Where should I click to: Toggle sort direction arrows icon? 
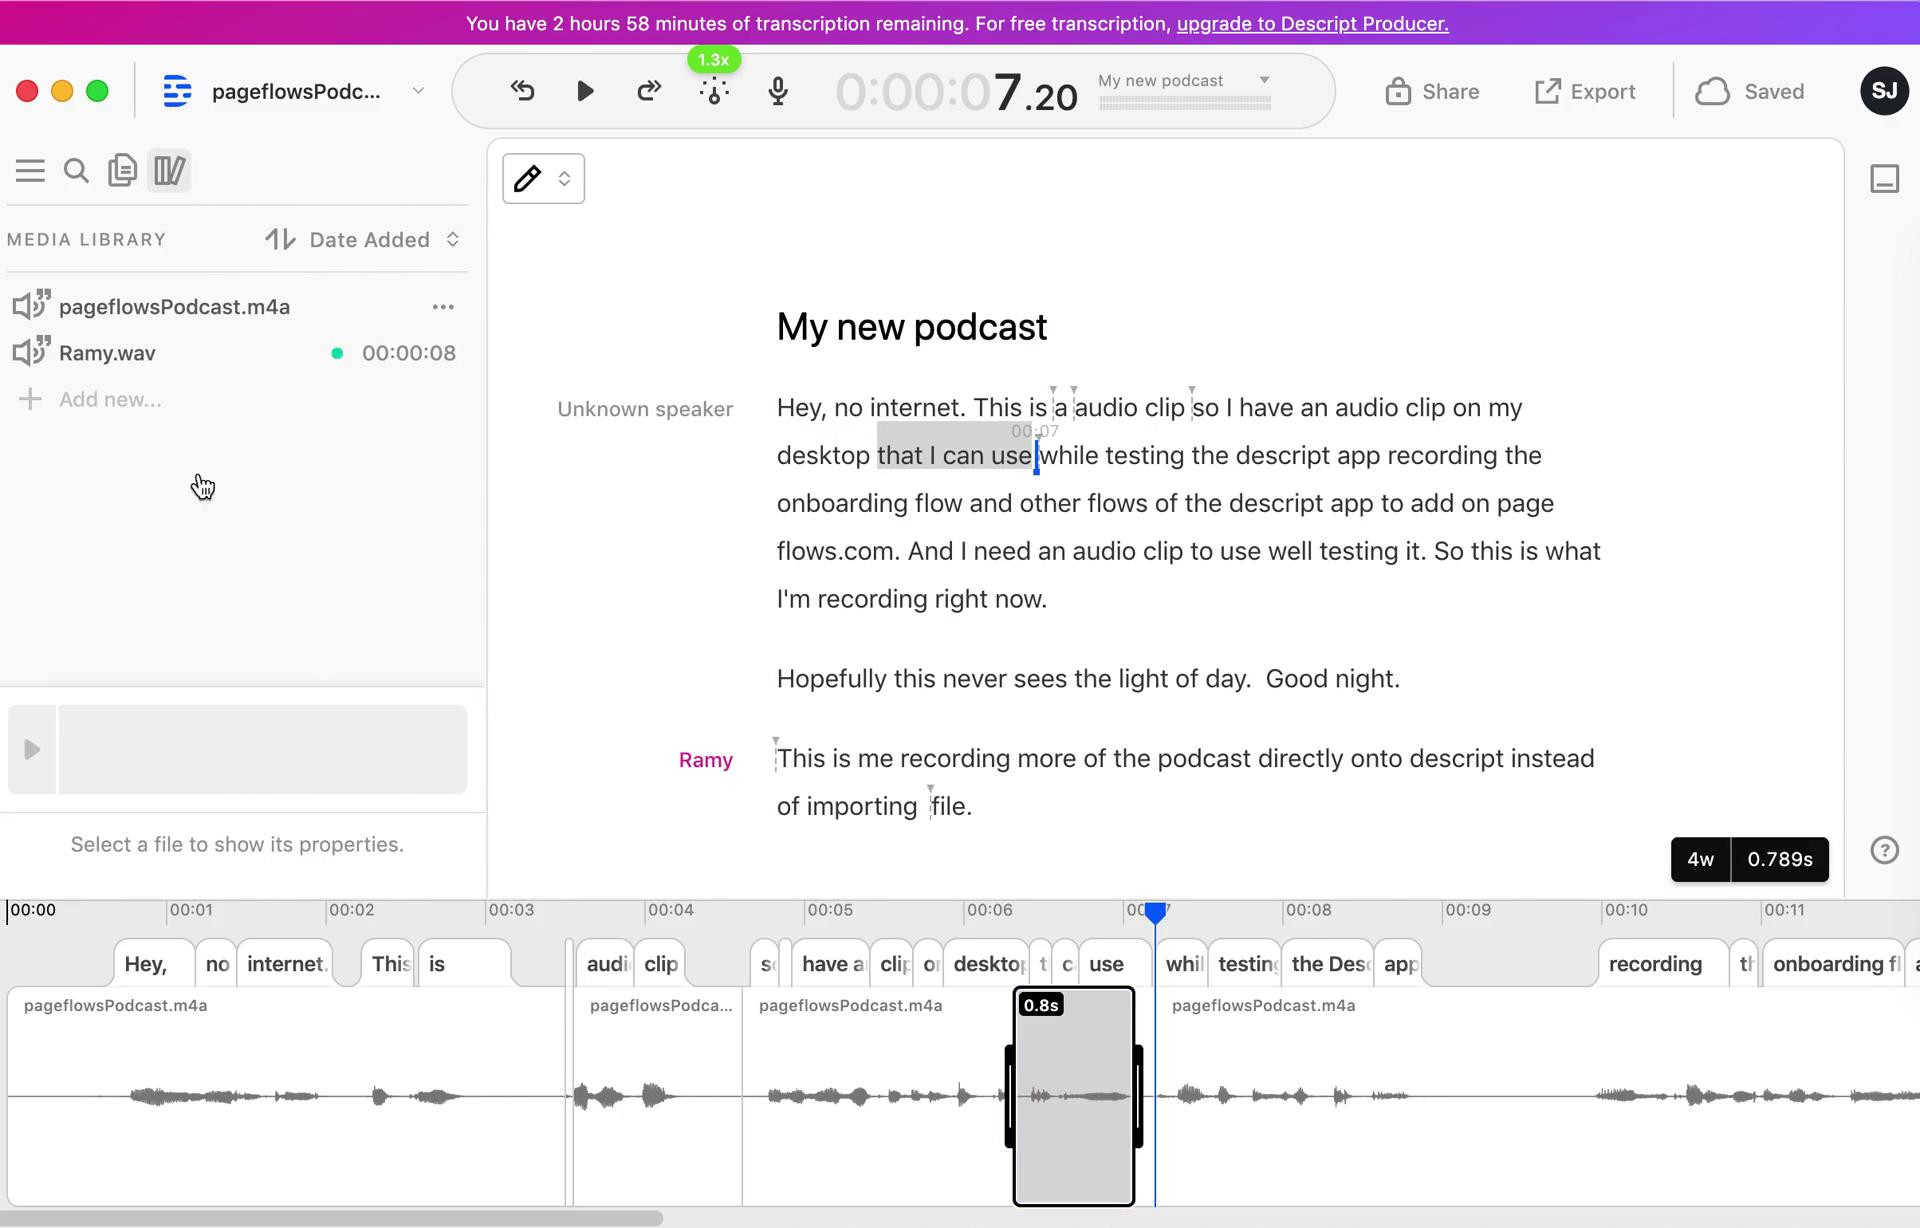280,240
